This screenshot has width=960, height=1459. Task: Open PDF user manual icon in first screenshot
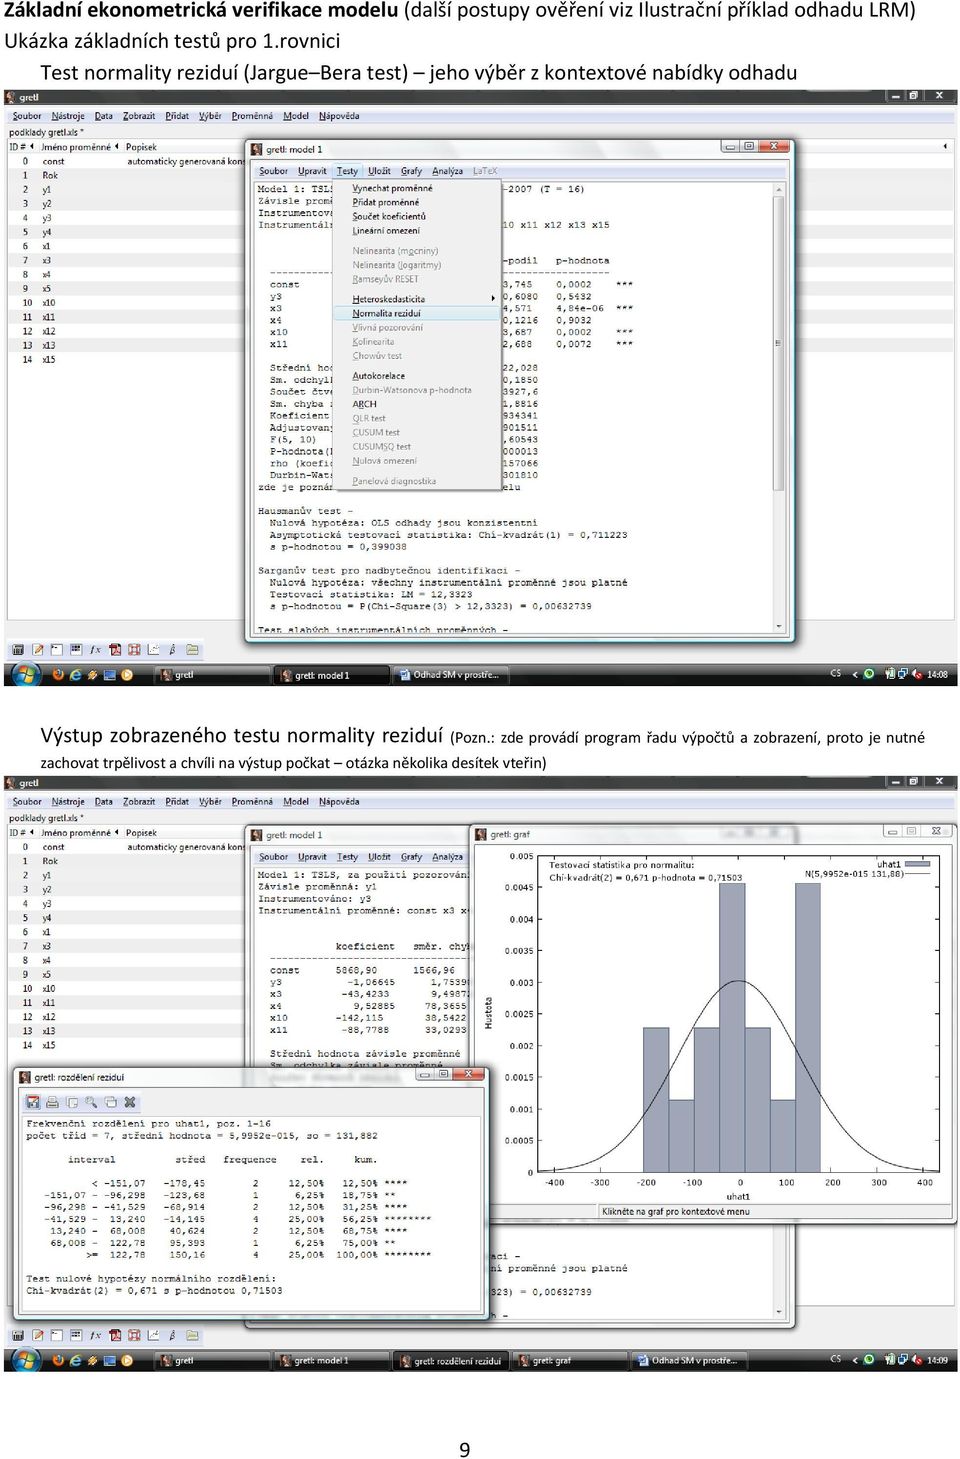coord(115,650)
